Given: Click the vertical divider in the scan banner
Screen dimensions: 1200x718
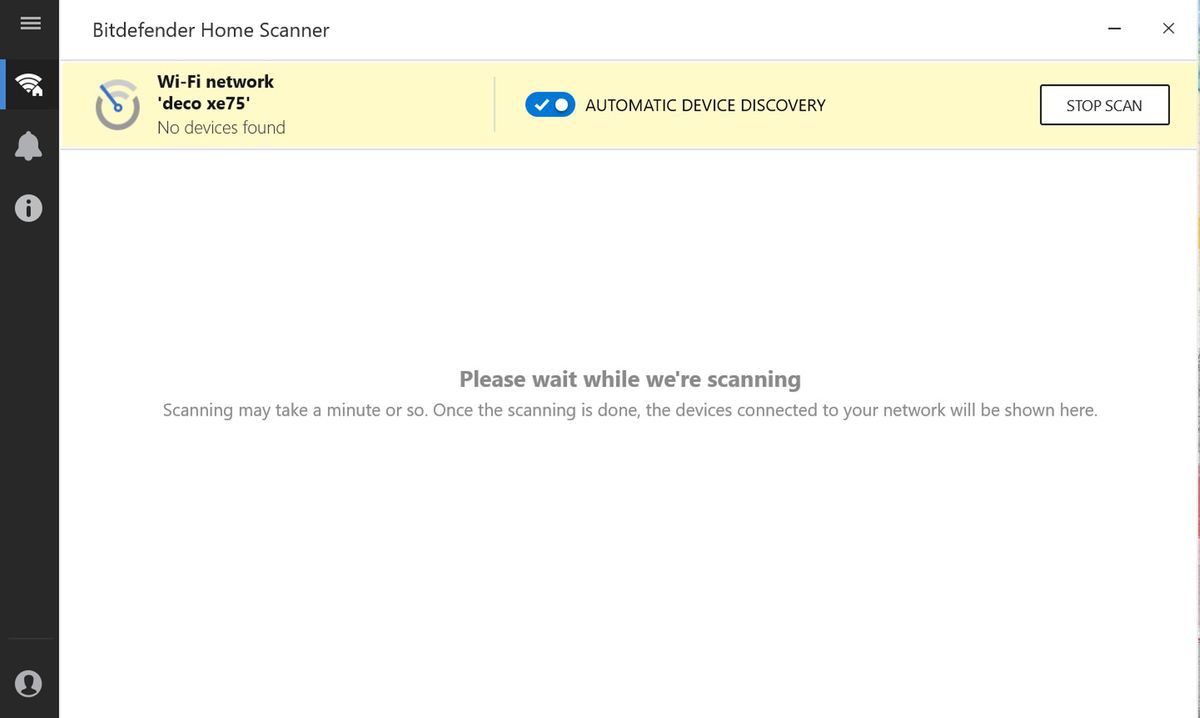Looking at the screenshot, I should (x=495, y=105).
